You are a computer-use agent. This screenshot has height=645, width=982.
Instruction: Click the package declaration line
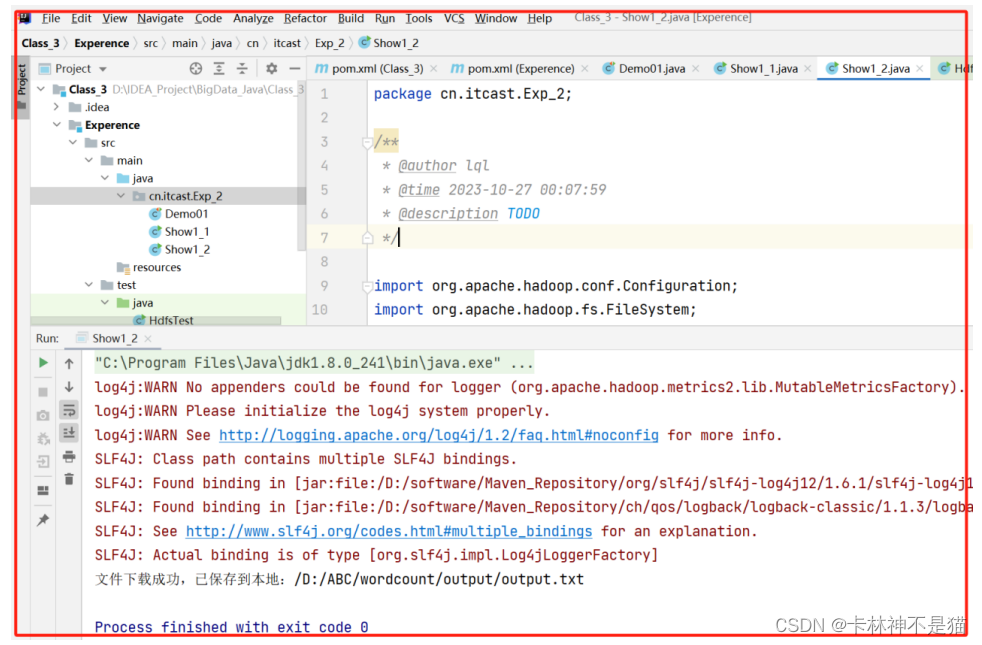point(473,93)
